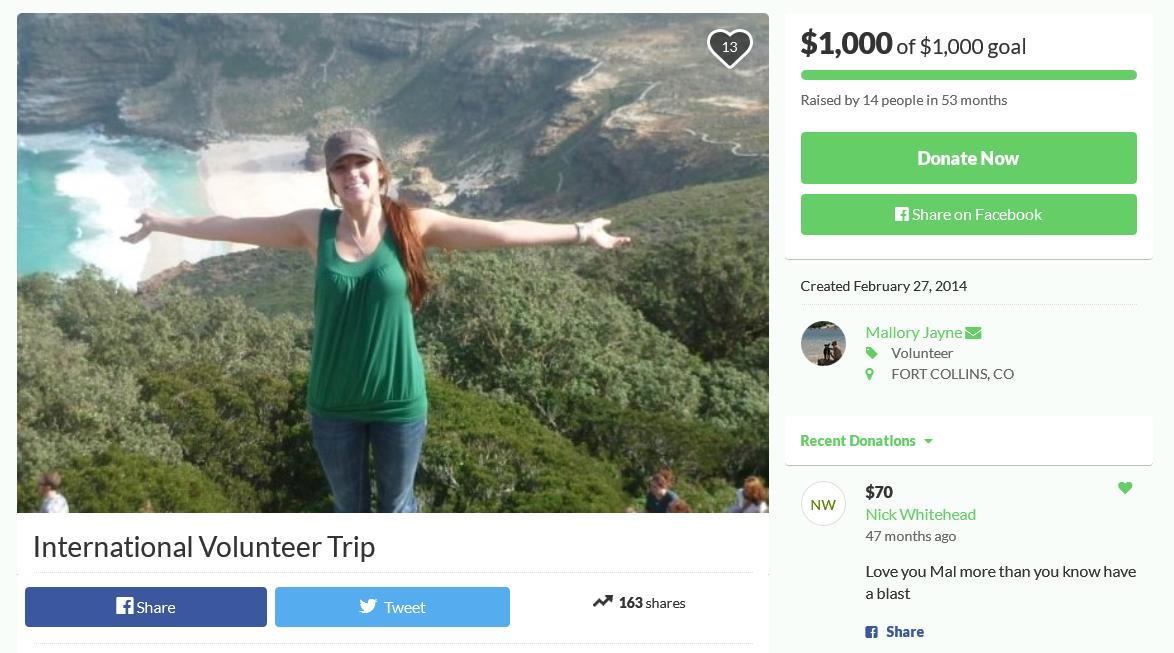The width and height of the screenshot is (1174, 653).
Task: Click the green heart on Nick Whitehead's donation
Action: coord(1125,488)
